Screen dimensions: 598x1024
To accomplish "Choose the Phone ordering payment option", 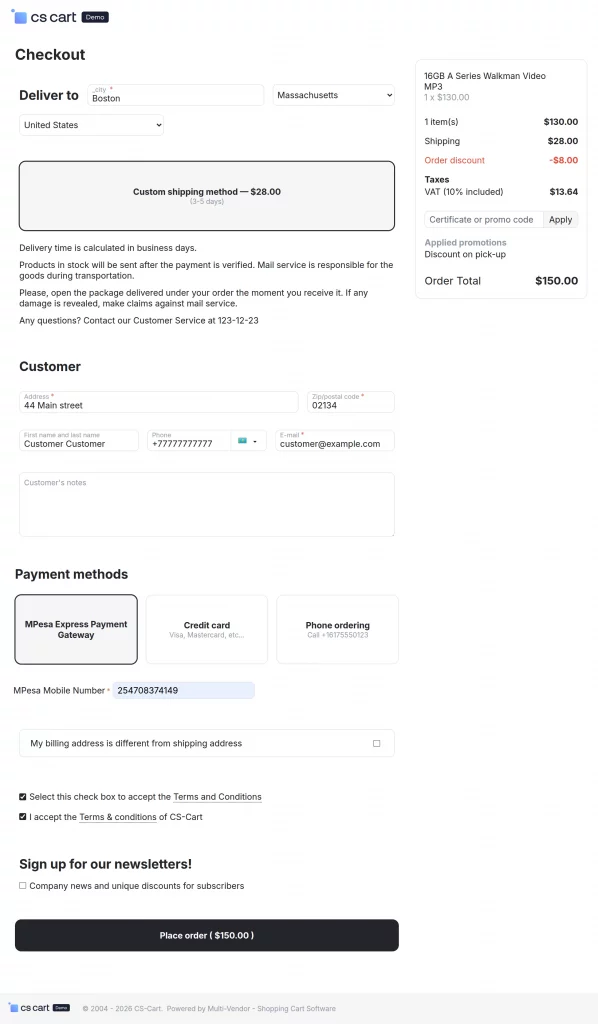I will click(x=338, y=630).
